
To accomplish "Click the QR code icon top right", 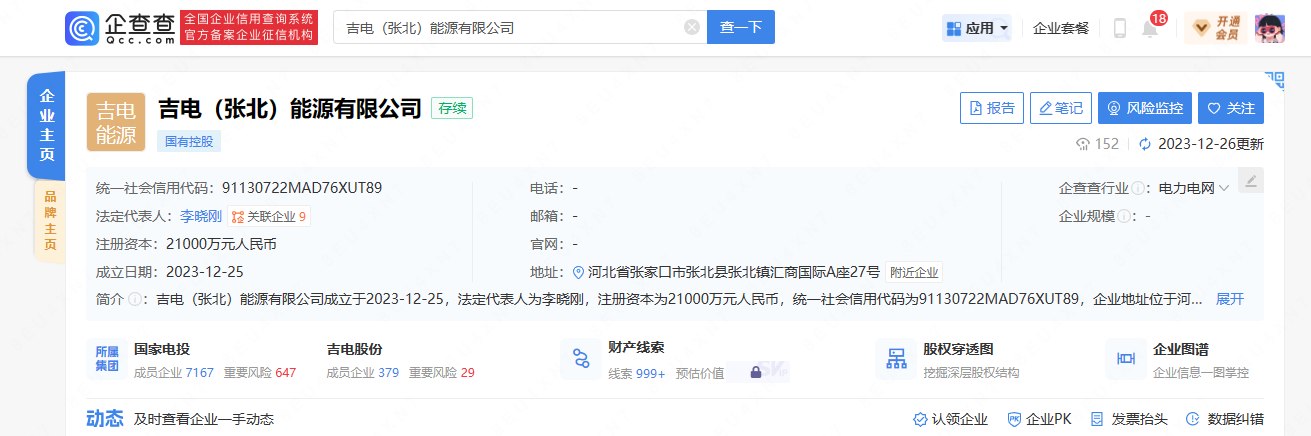I will click(x=1274, y=79).
